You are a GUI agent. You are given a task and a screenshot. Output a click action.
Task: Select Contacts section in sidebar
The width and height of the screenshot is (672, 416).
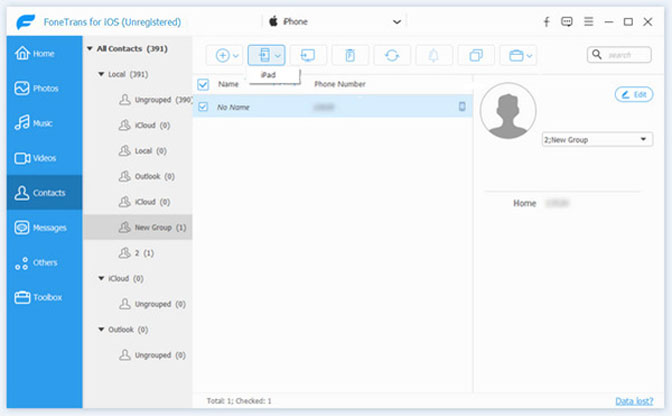tap(45, 193)
